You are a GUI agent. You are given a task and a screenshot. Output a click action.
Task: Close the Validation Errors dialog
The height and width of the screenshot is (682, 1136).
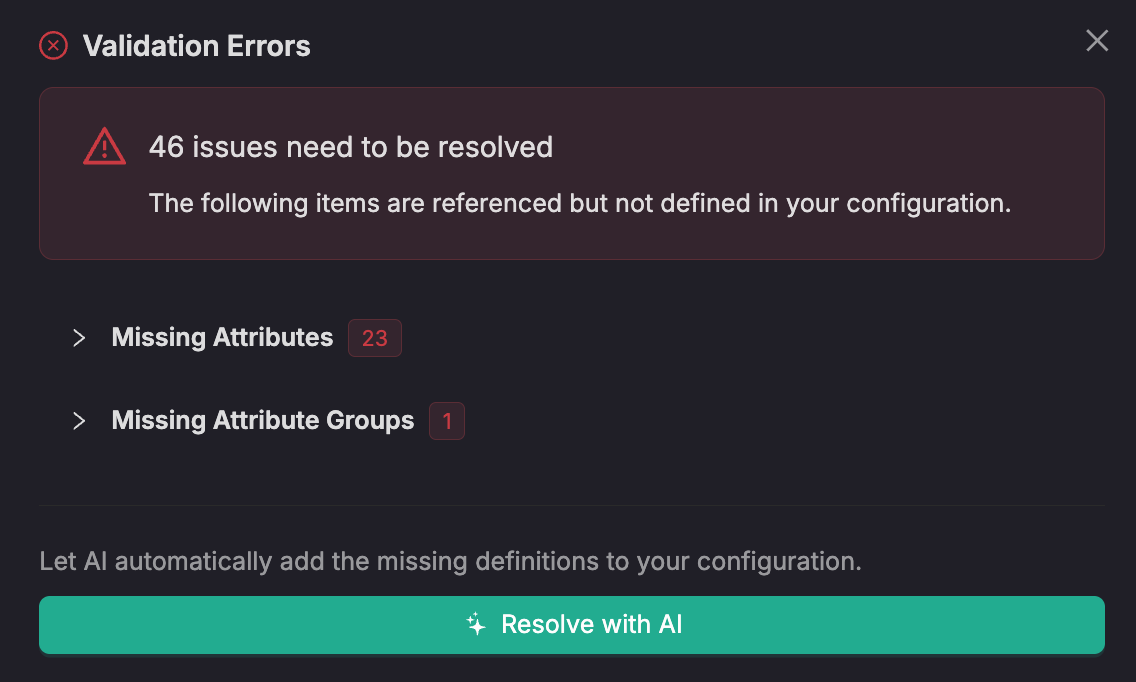1097,40
